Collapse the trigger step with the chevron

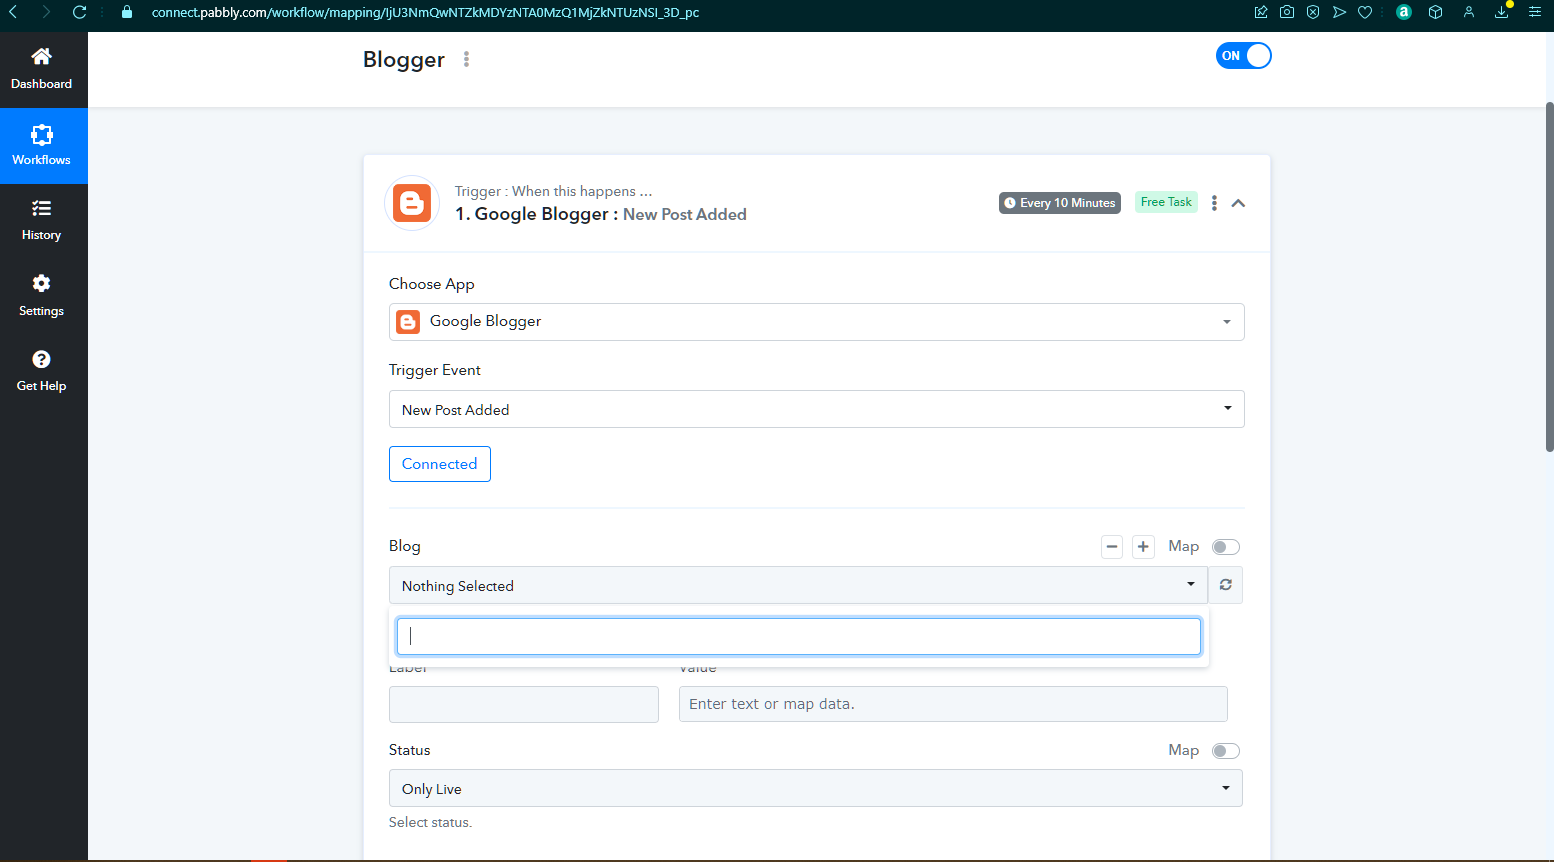(1238, 203)
